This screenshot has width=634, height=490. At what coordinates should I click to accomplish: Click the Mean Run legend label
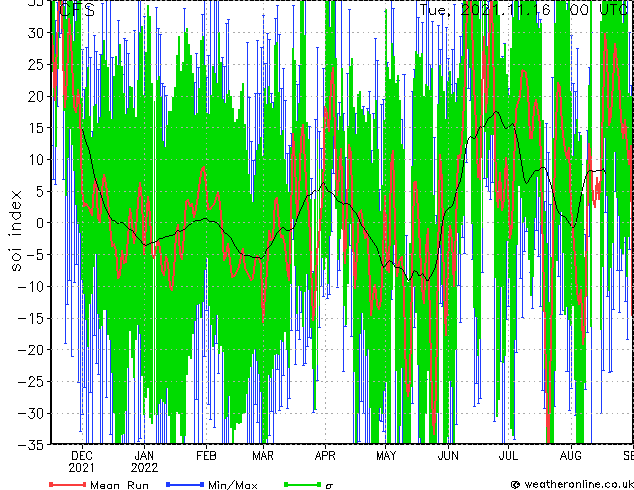pyautogui.click(x=120, y=485)
